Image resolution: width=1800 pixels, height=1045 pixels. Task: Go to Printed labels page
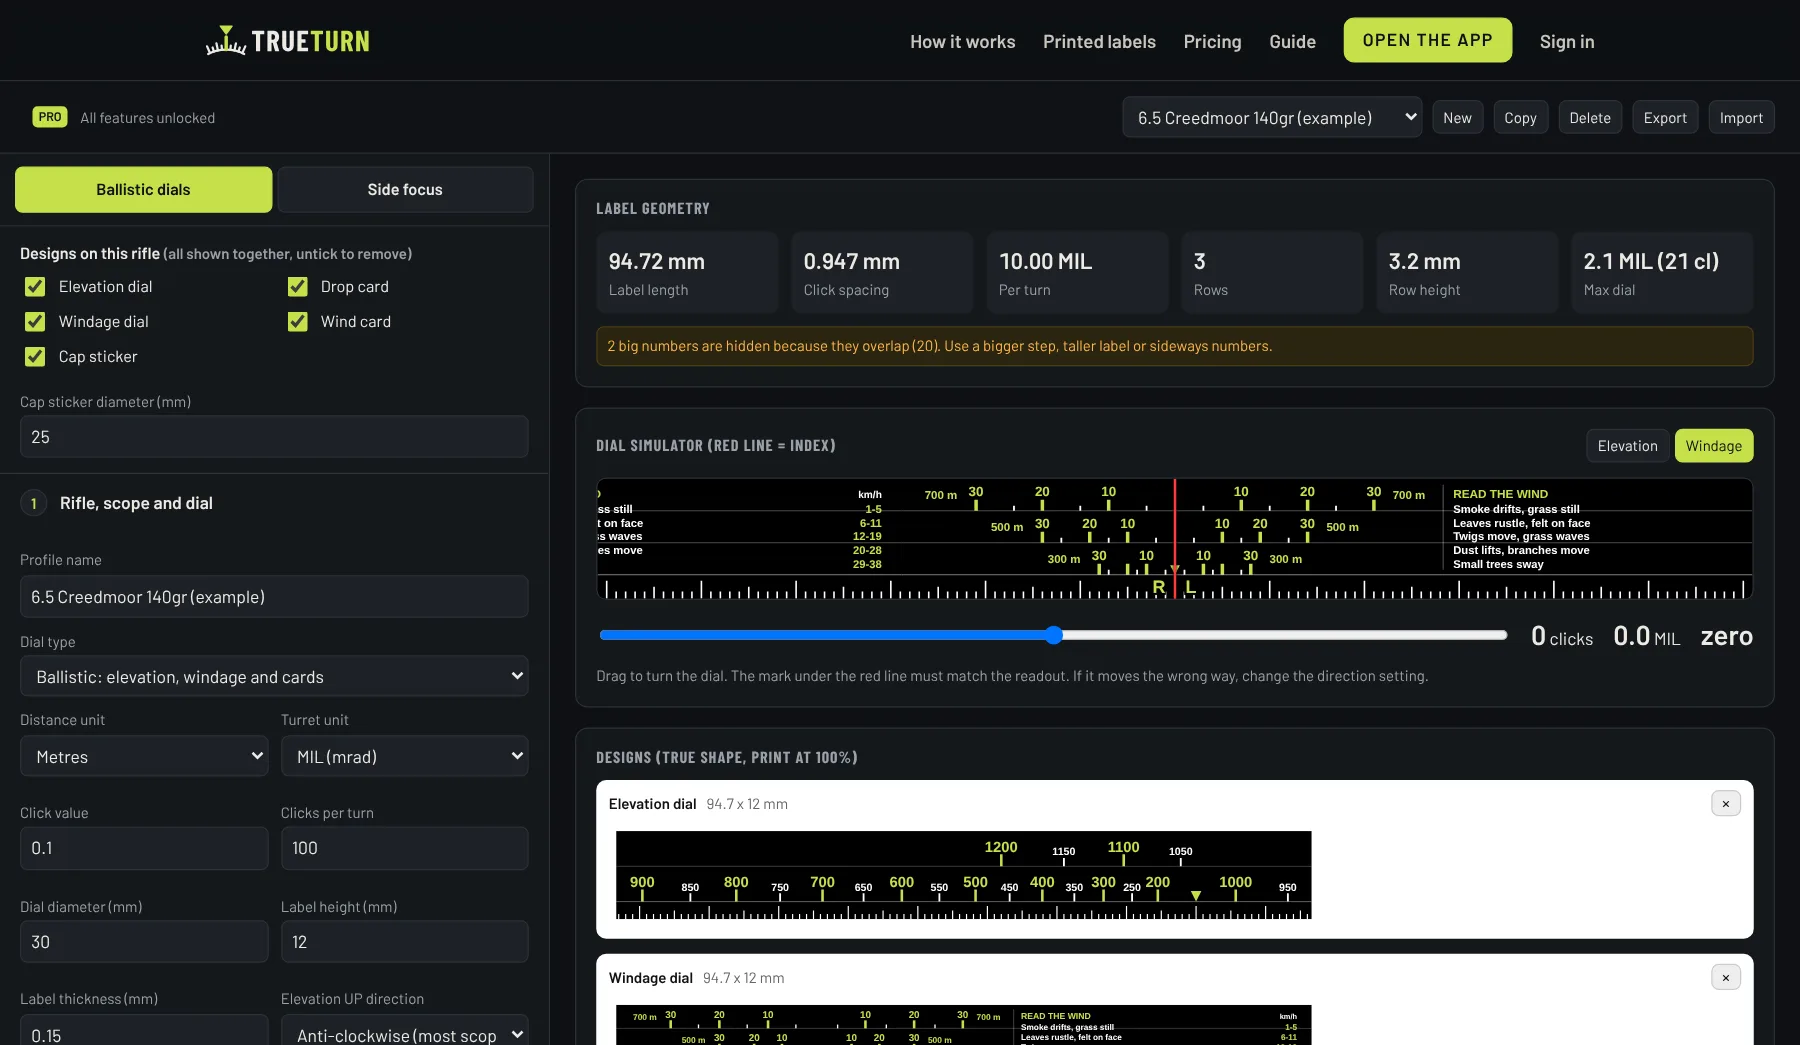point(1099,41)
